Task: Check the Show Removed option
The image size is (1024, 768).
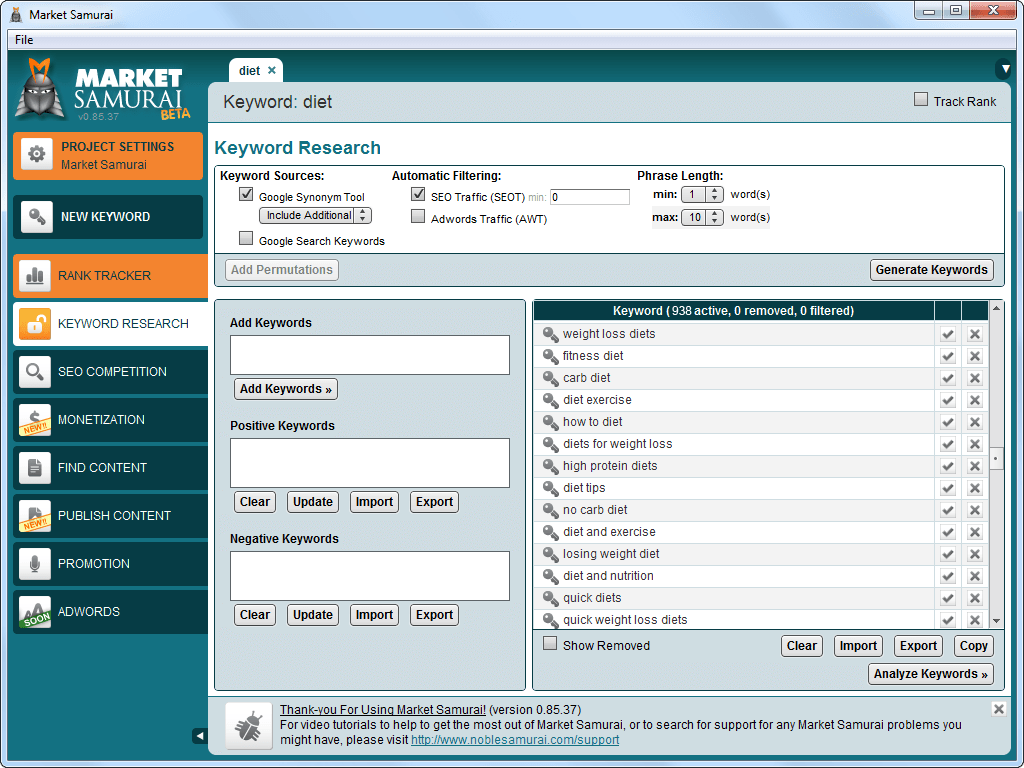Action: point(550,644)
